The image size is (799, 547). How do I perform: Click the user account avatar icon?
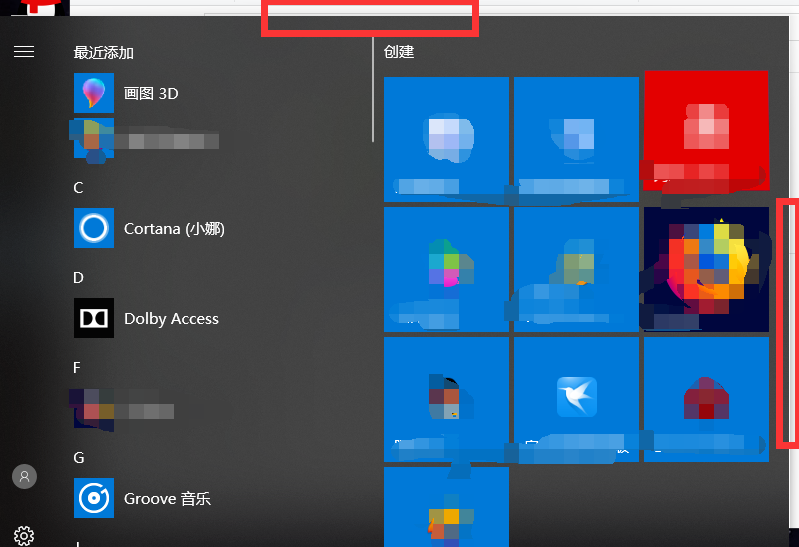(24, 477)
